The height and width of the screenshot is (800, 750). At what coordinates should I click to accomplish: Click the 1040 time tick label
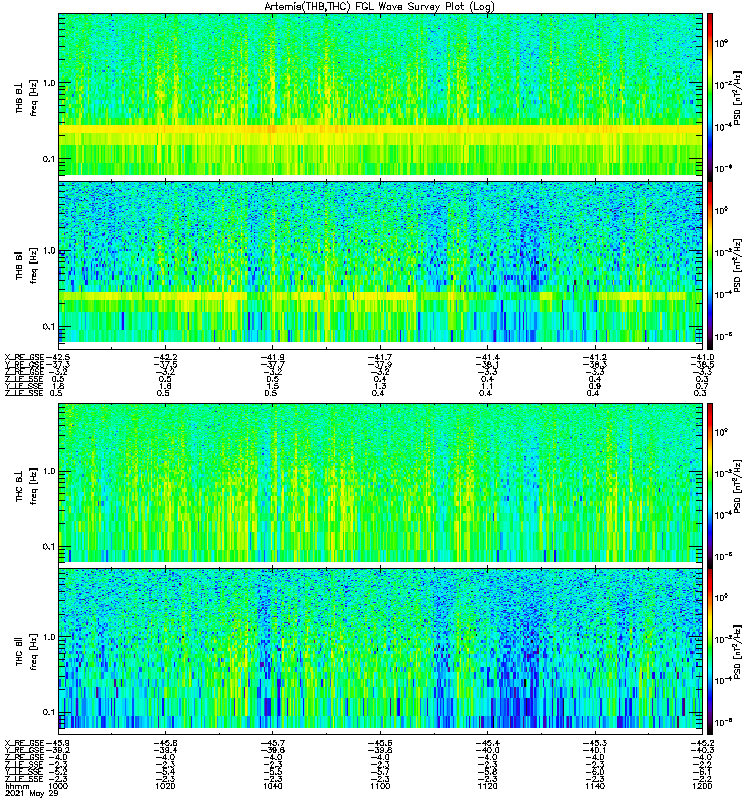[x=273, y=786]
